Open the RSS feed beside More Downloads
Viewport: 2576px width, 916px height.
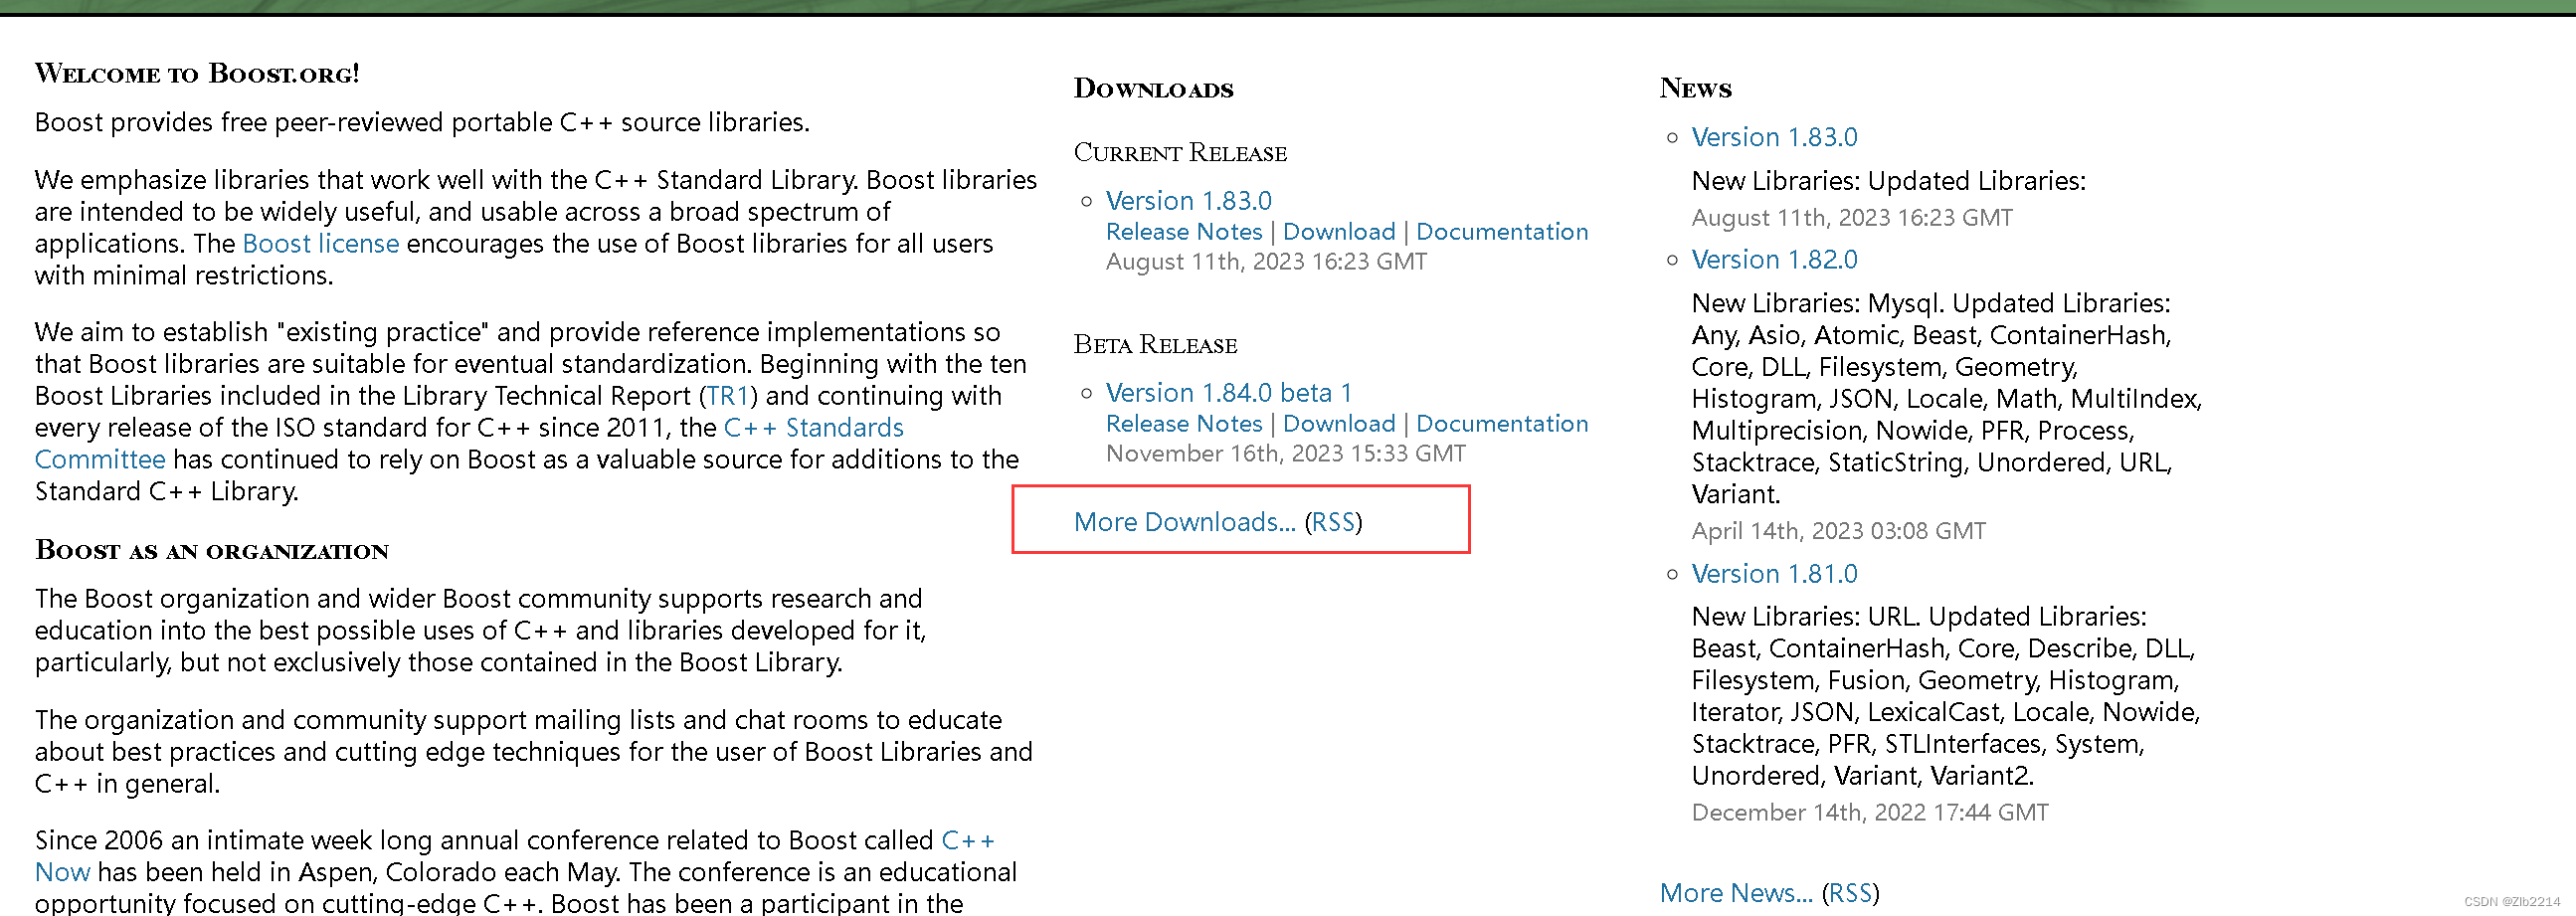tap(1333, 522)
